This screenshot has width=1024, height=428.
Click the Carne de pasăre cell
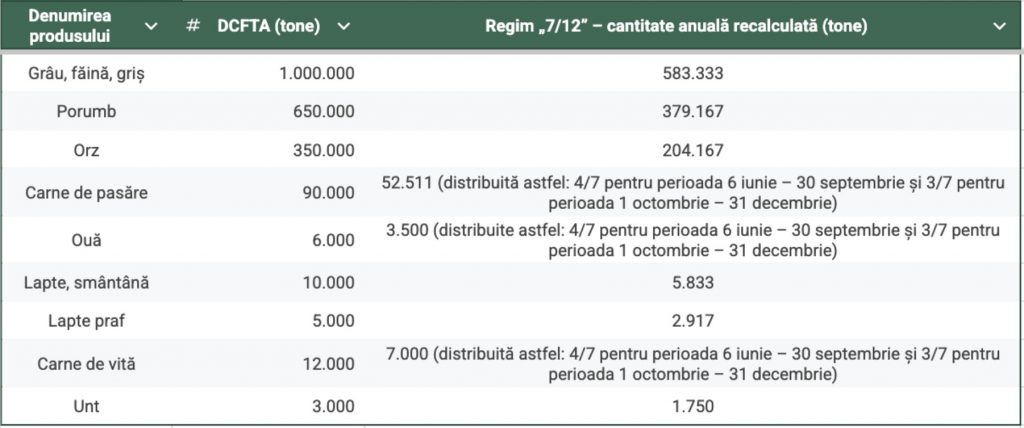[x=86, y=193]
